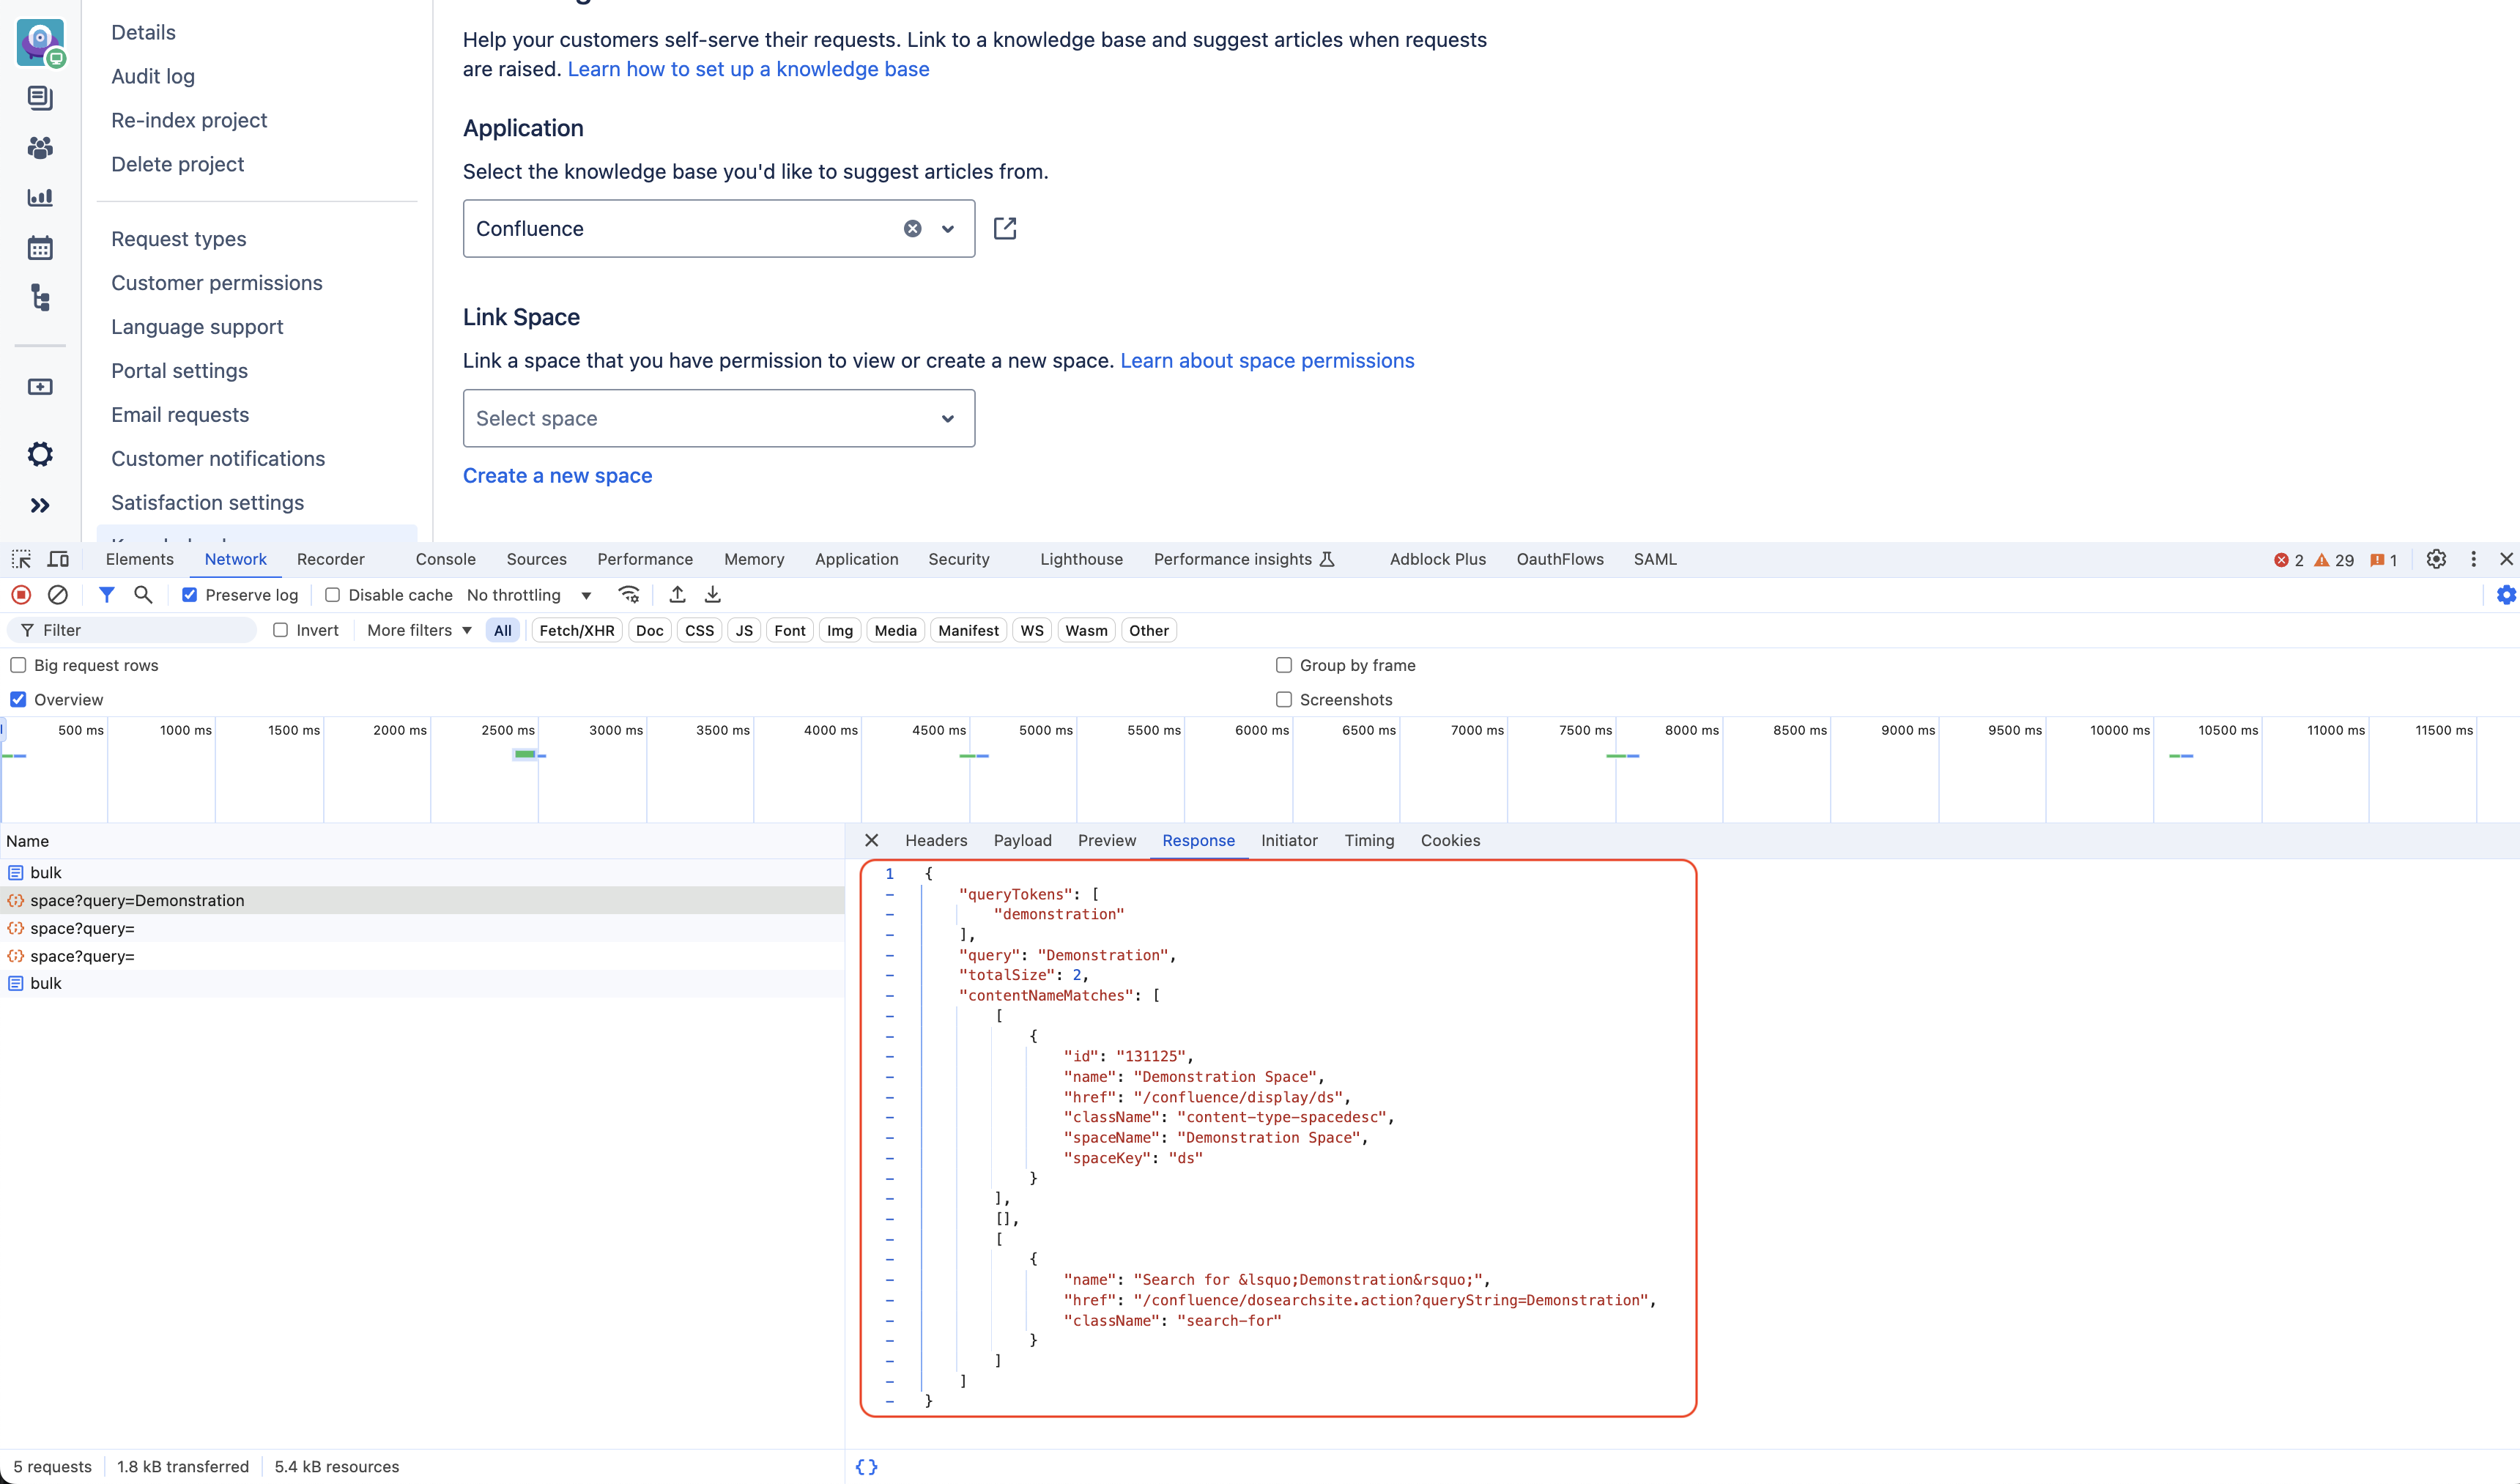Open the Reports icon in sidebar
2520x1484 pixels.
tap(40, 198)
